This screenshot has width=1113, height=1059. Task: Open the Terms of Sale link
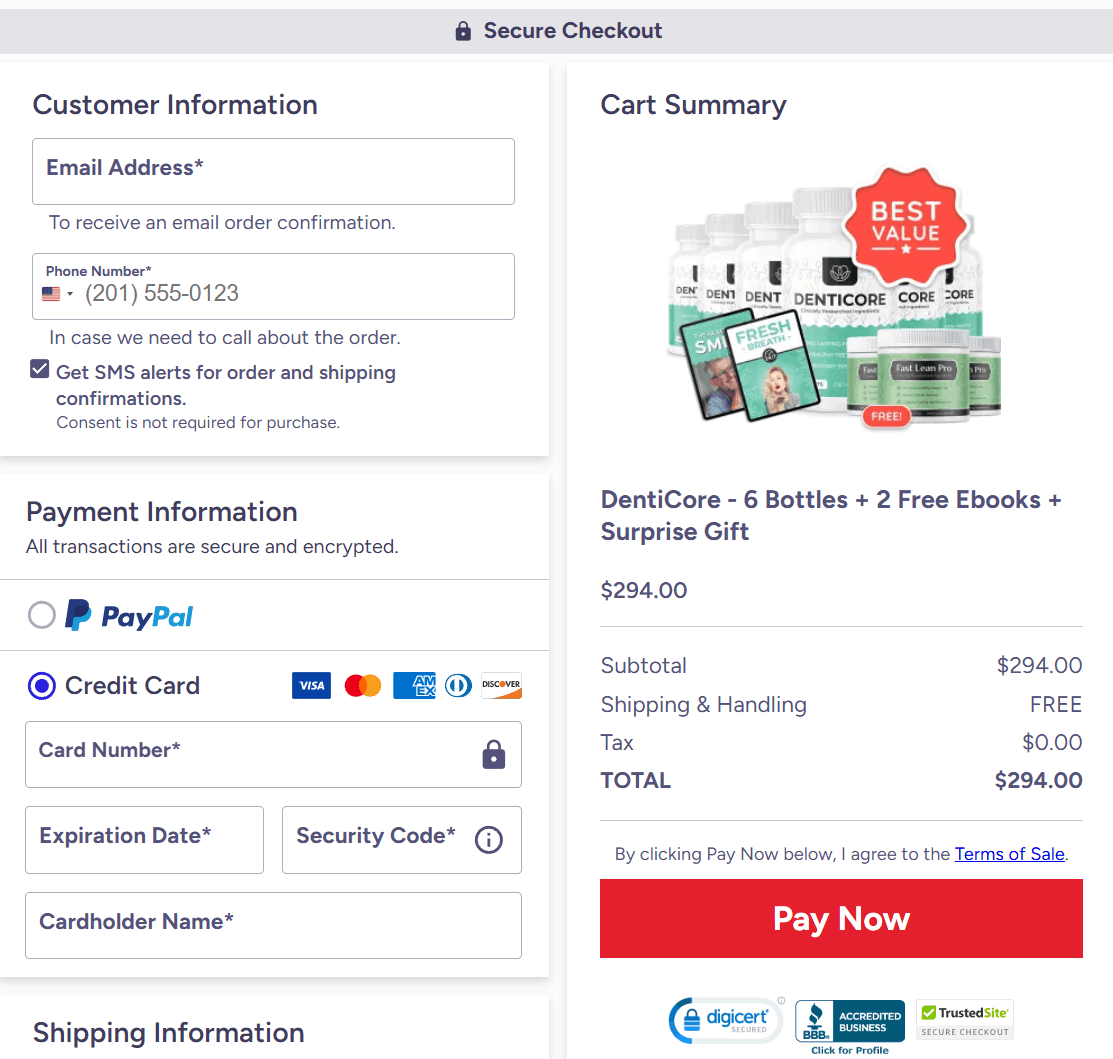point(1009,854)
